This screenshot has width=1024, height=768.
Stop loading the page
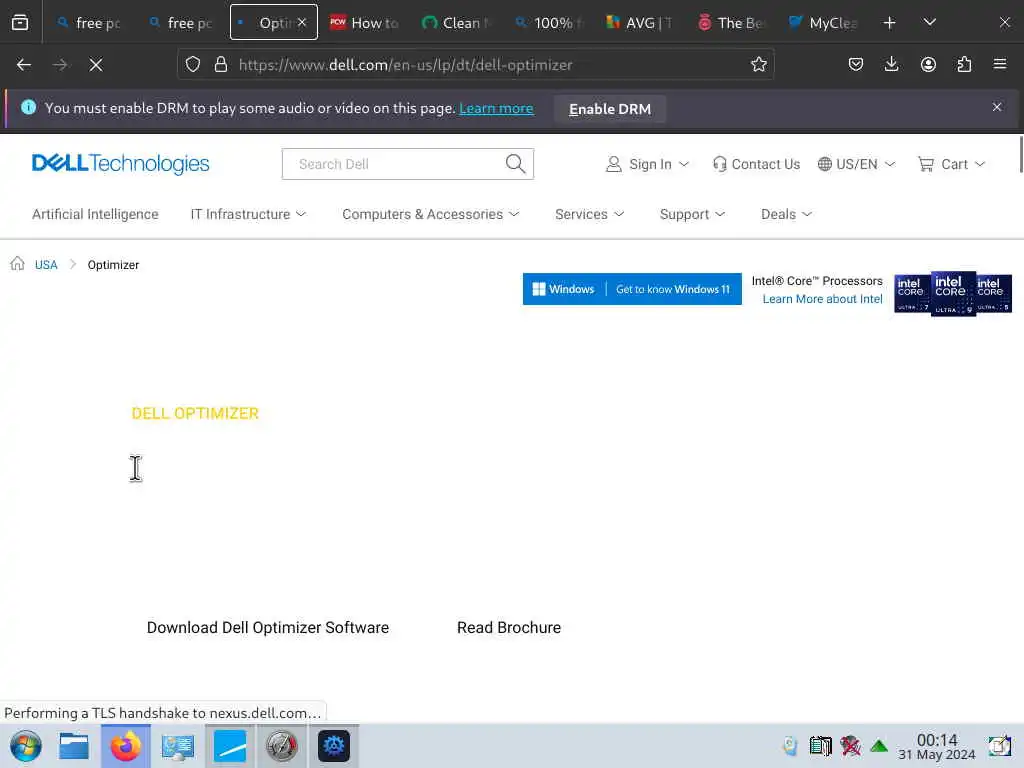(x=96, y=65)
